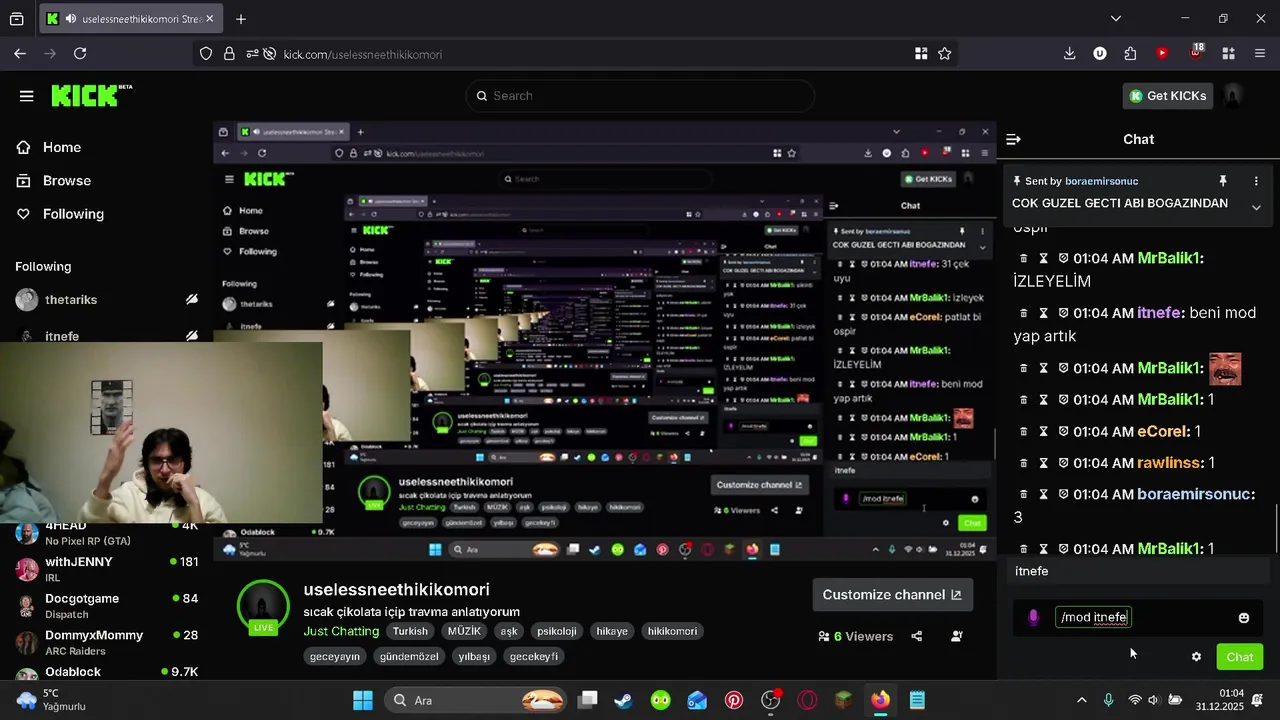Ban eCorel using the shield icon
Viewport: 1280px width, 720px height.
[1063, 431]
